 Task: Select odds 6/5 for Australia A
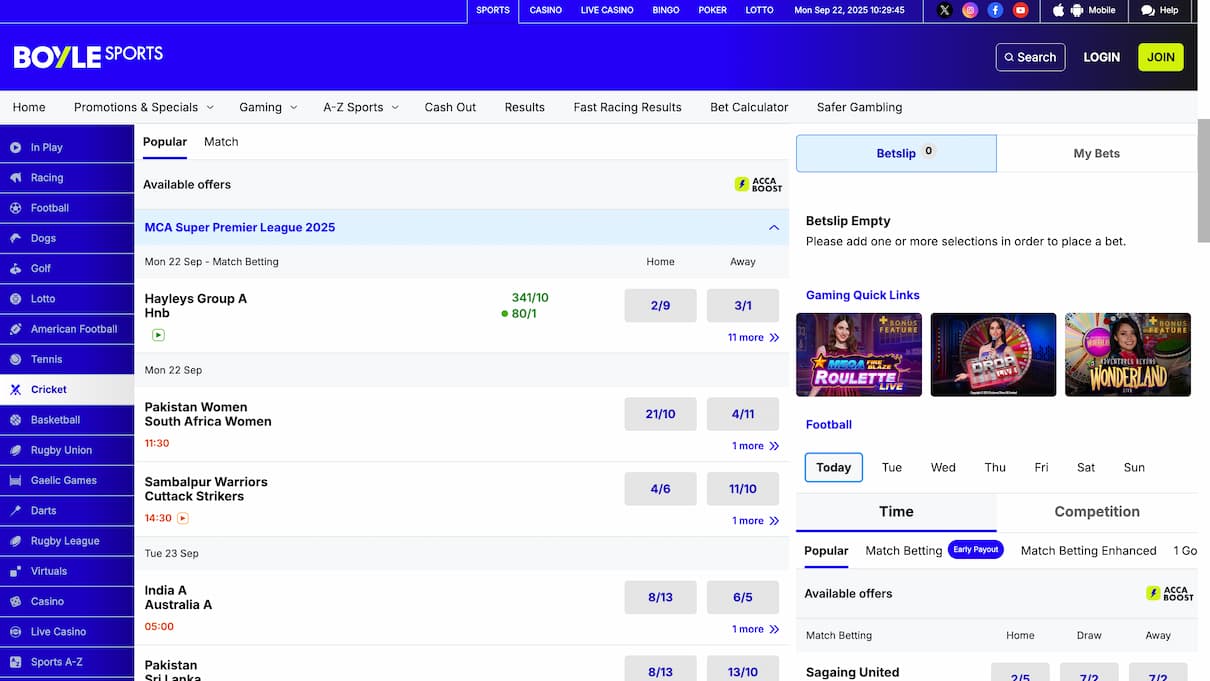point(743,597)
